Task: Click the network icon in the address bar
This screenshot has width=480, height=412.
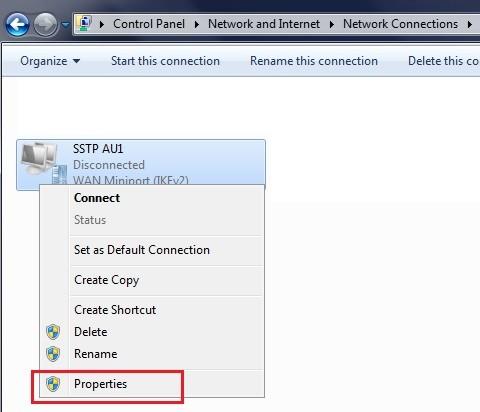Action: [85, 23]
